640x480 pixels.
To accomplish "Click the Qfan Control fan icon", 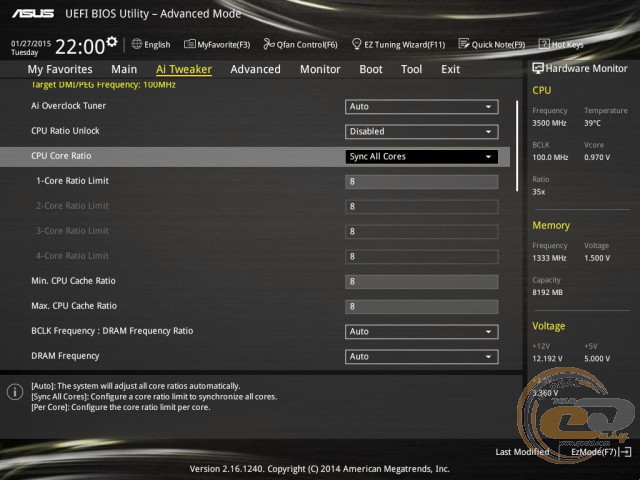I will (x=269, y=44).
